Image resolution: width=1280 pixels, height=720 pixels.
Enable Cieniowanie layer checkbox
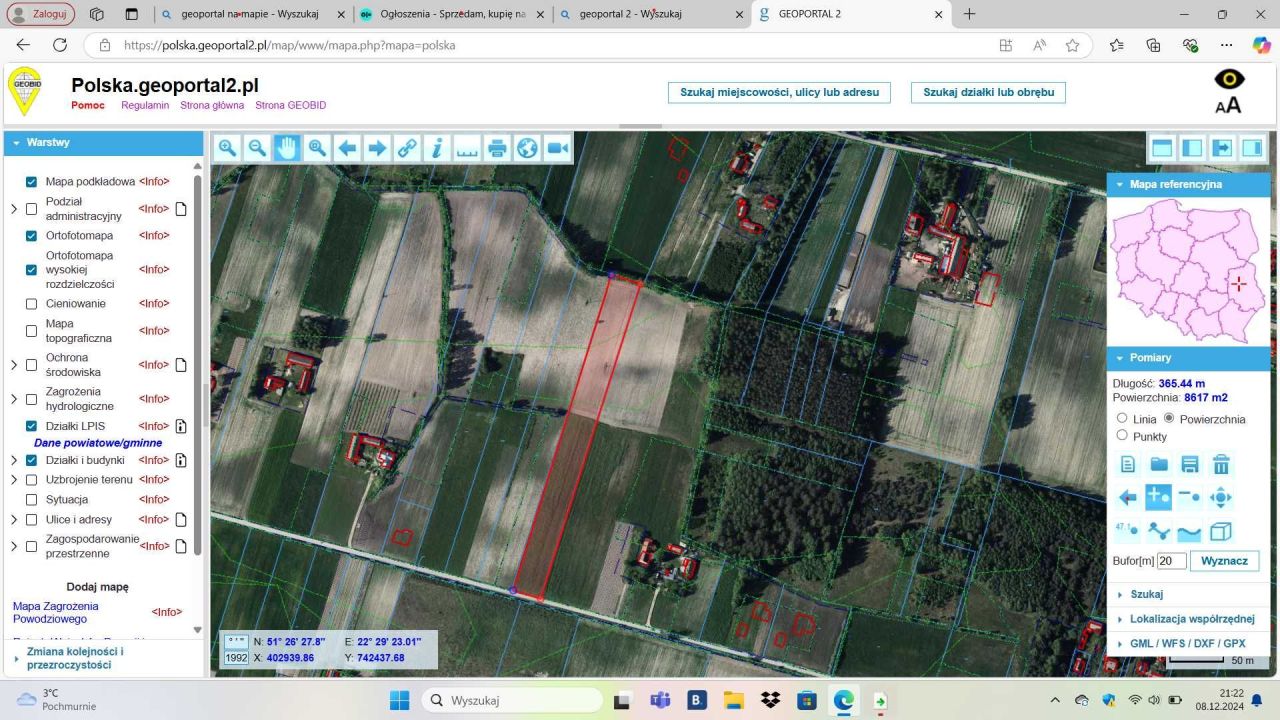coord(31,304)
